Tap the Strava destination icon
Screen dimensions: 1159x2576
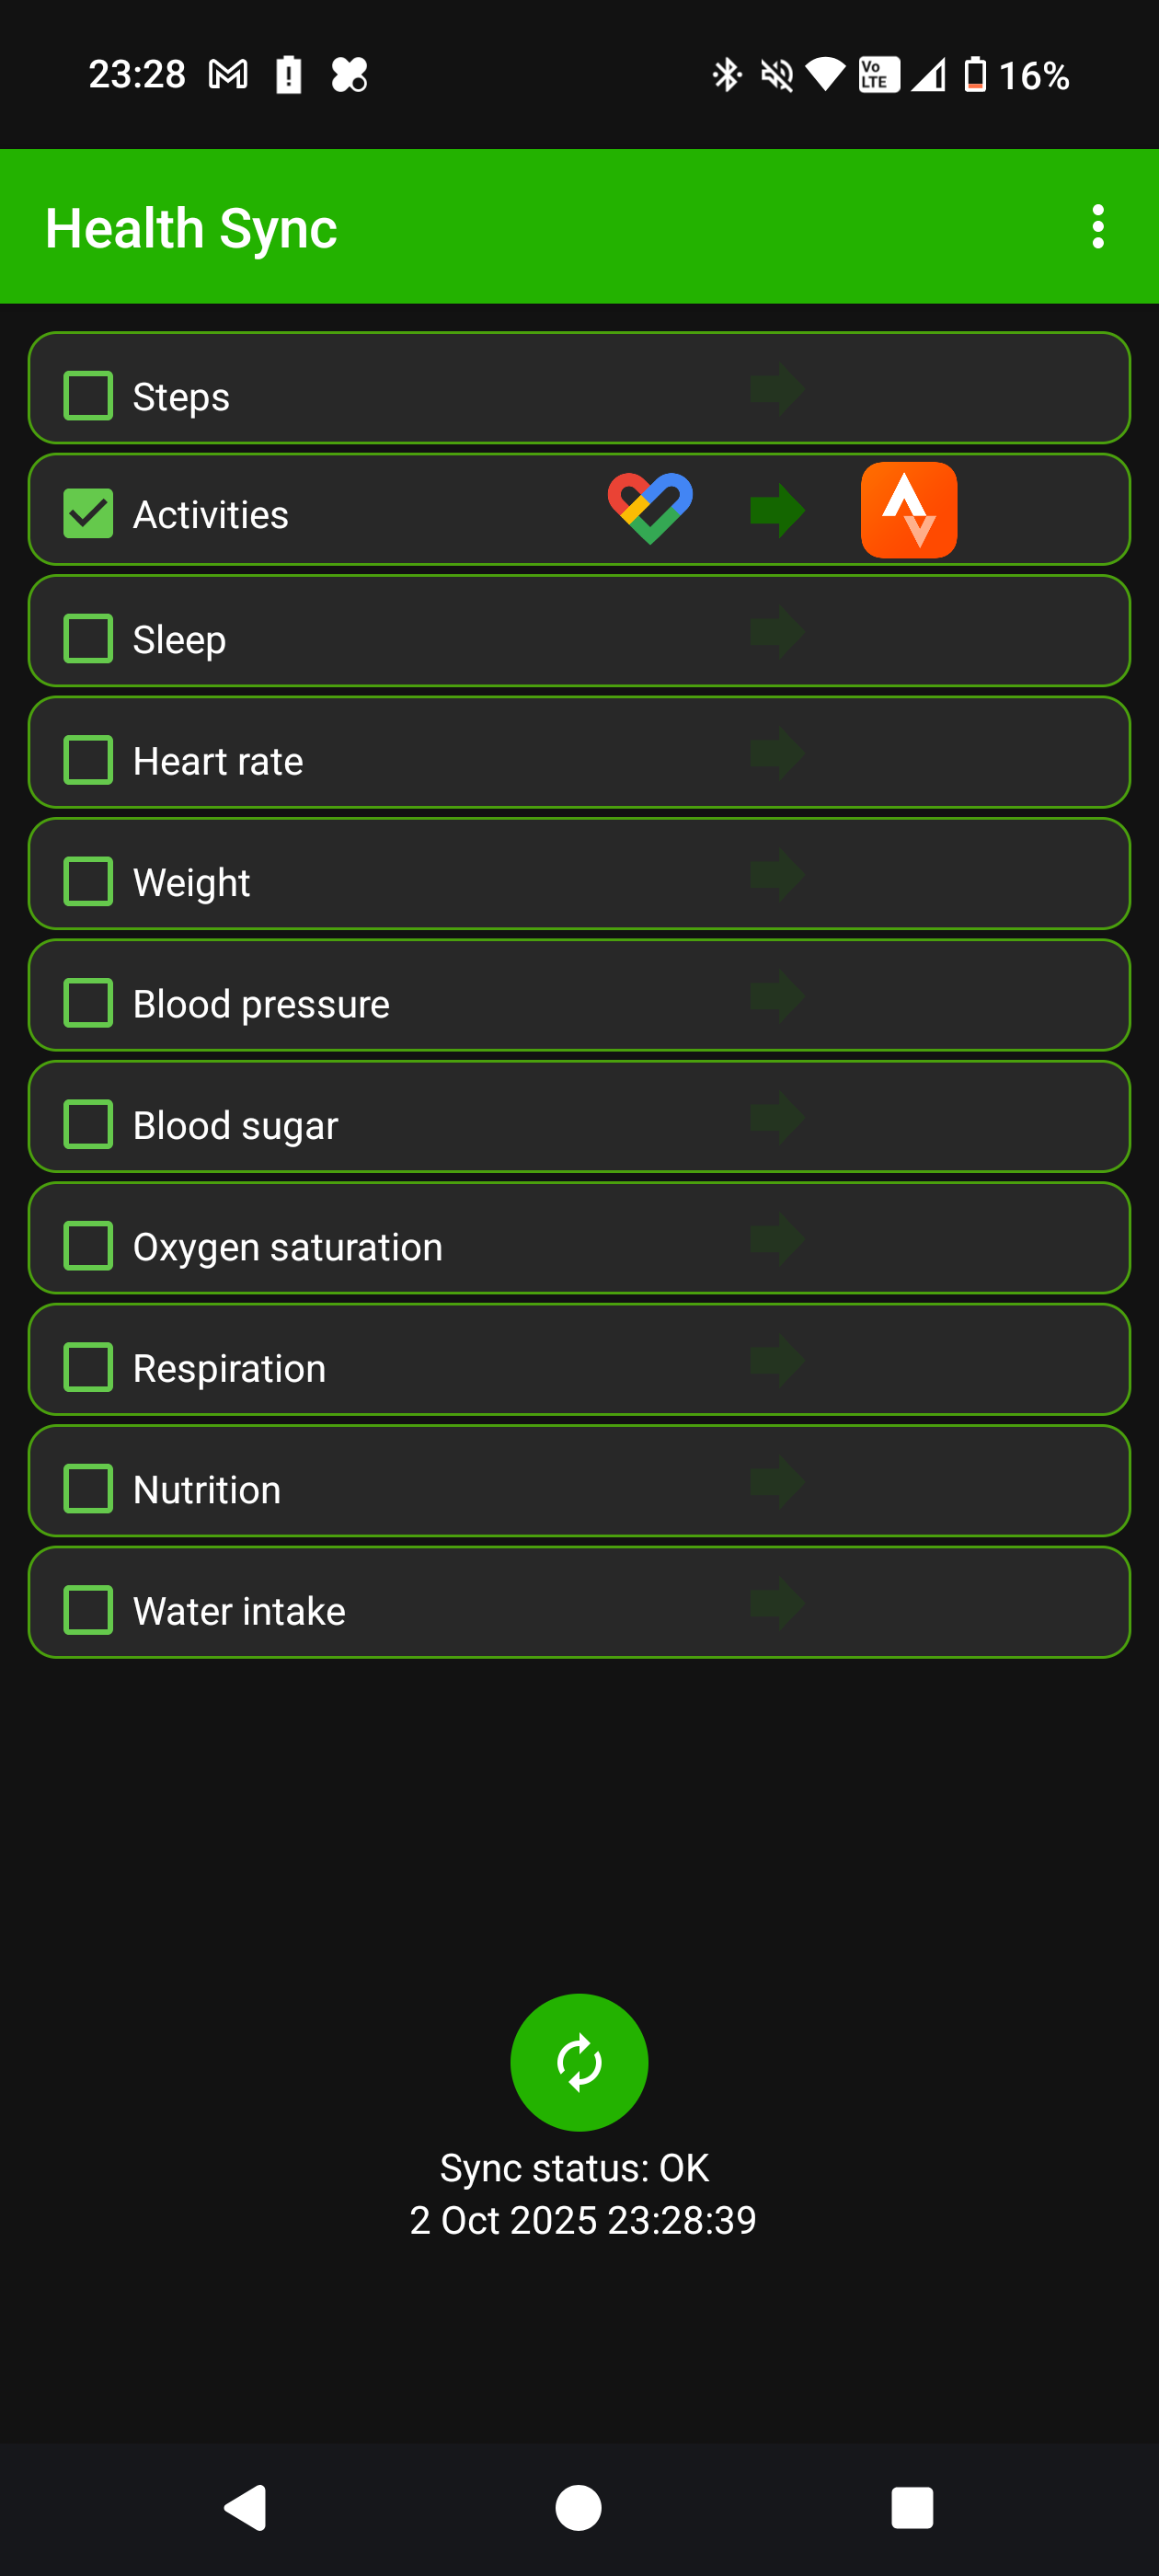point(908,510)
